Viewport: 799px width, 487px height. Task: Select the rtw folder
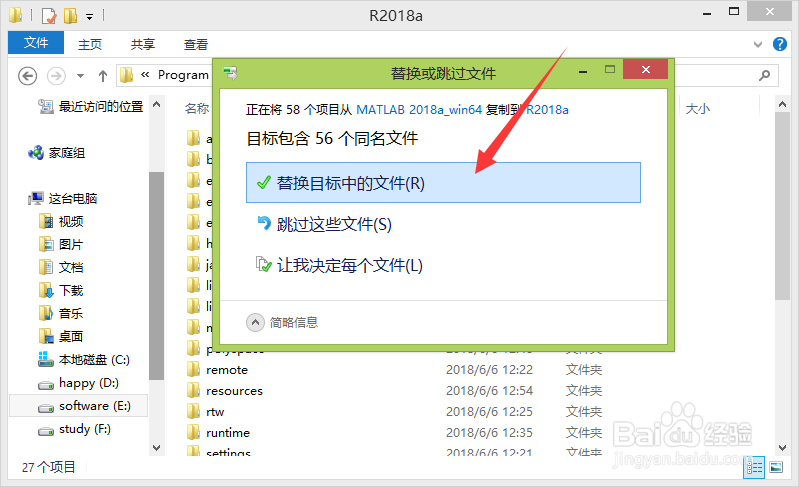coord(215,412)
